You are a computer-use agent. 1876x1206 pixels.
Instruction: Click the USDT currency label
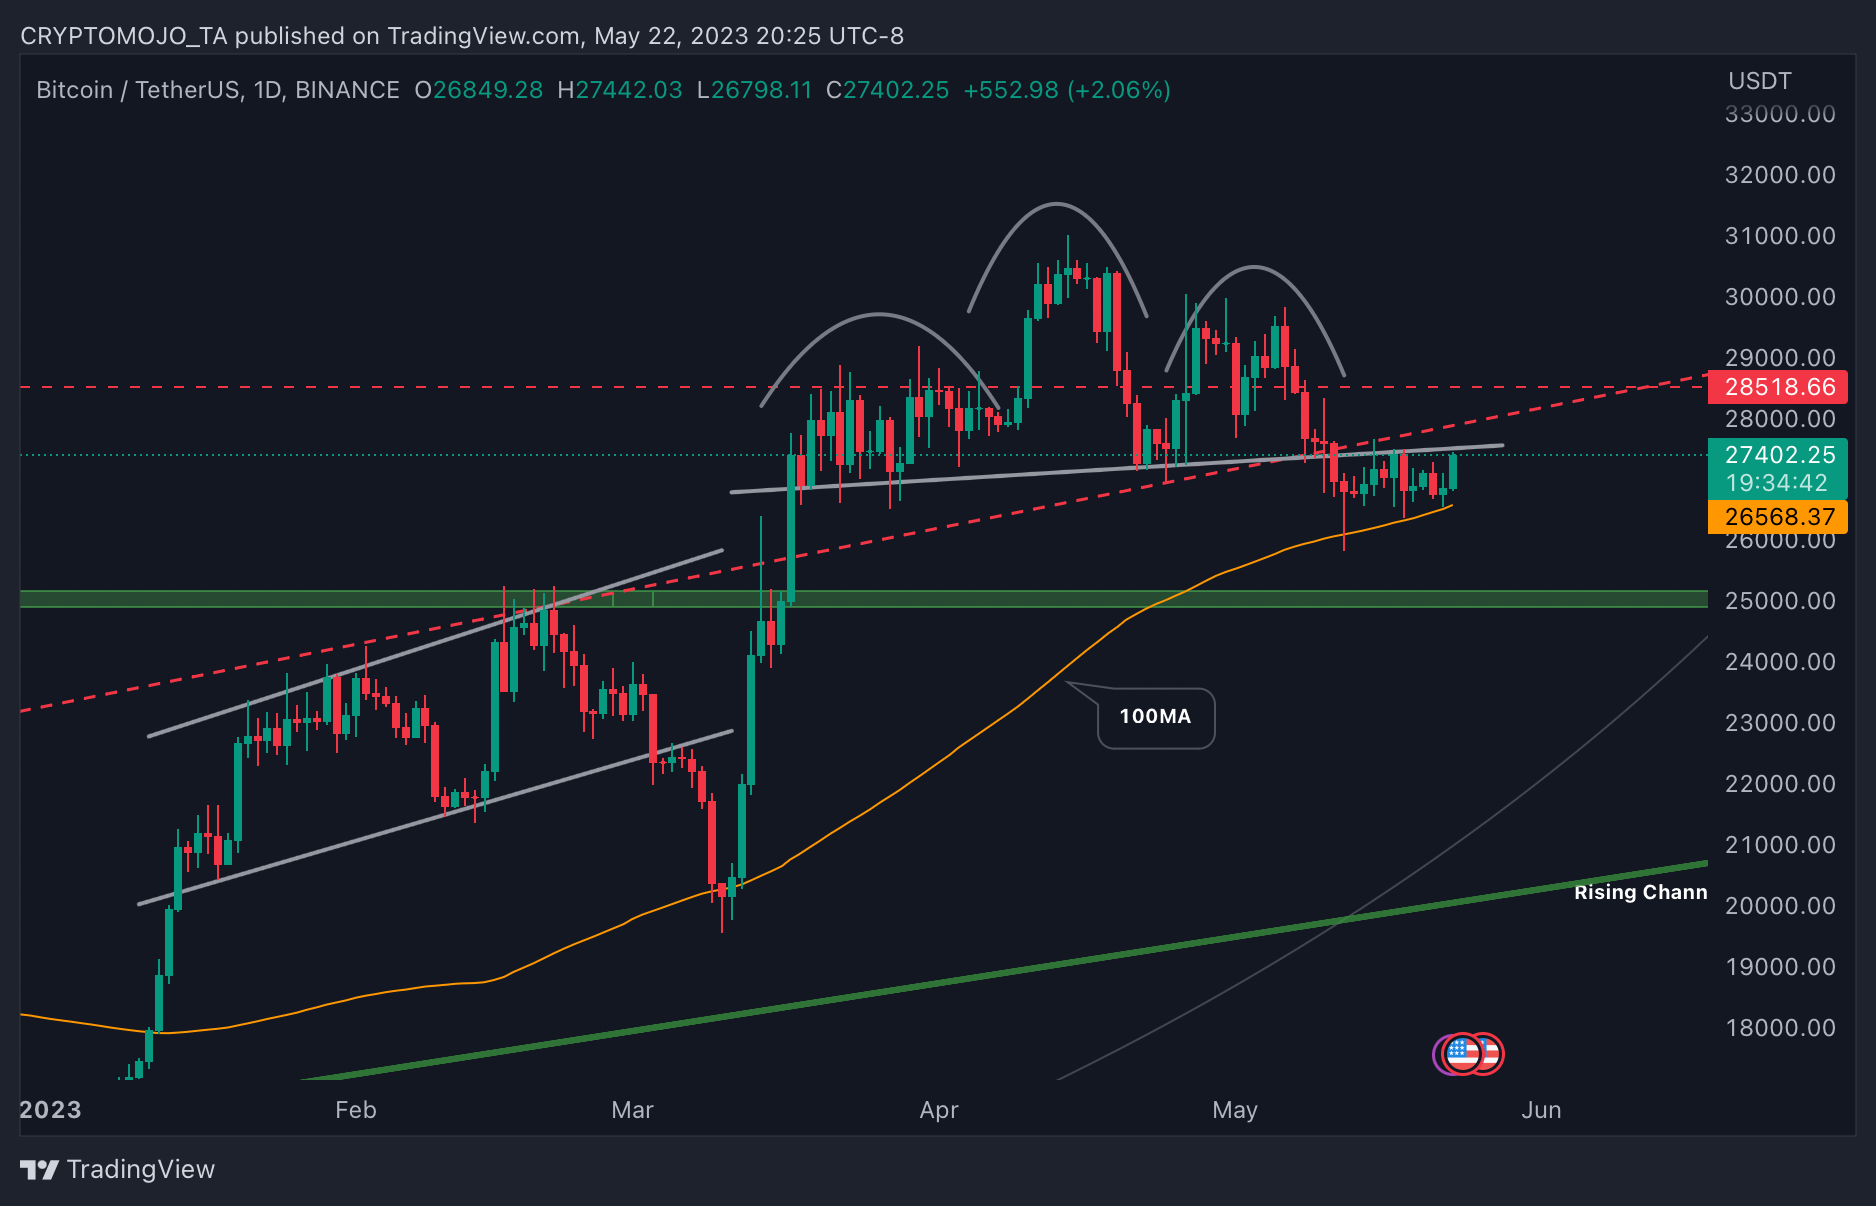tap(1759, 81)
